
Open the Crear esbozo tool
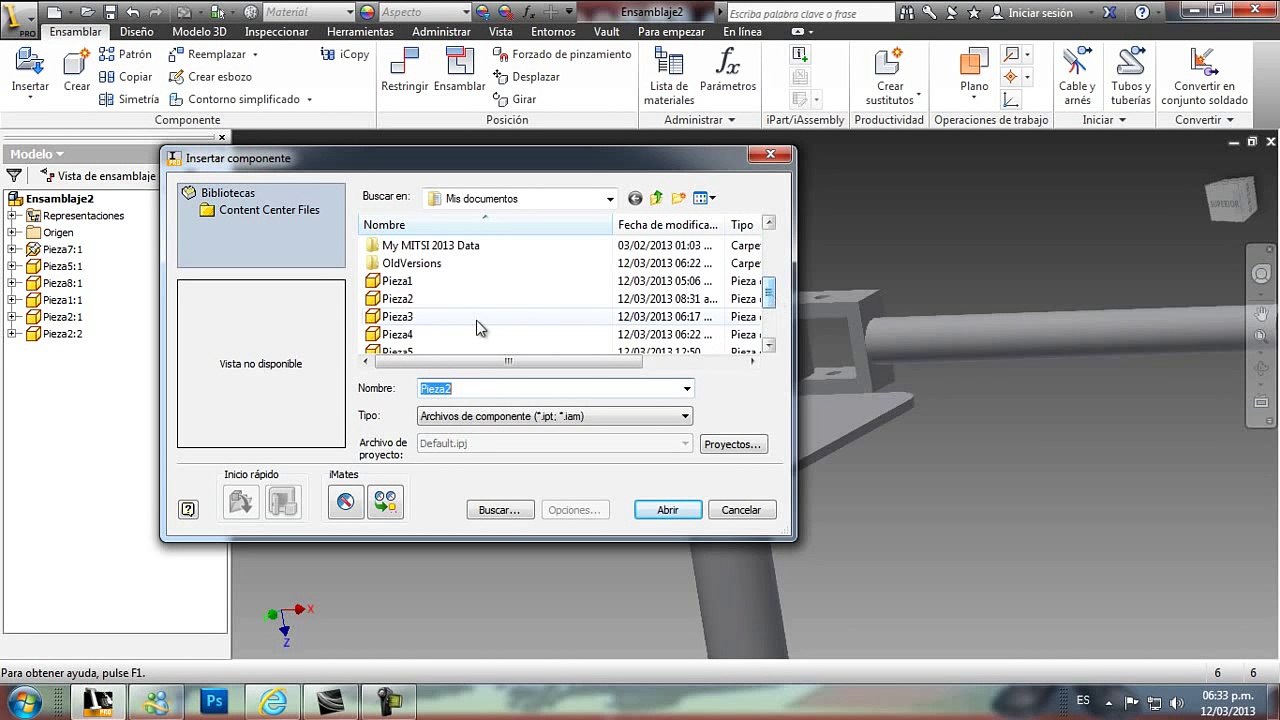210,77
